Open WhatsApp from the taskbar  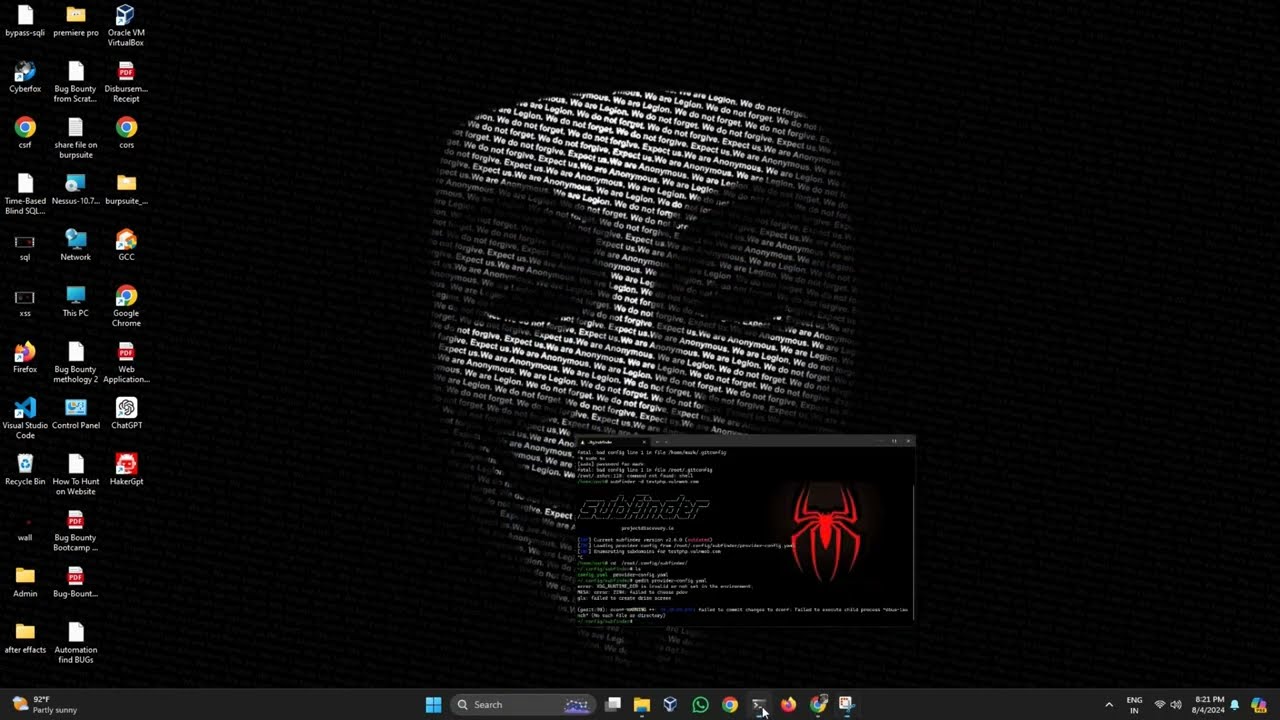700,705
